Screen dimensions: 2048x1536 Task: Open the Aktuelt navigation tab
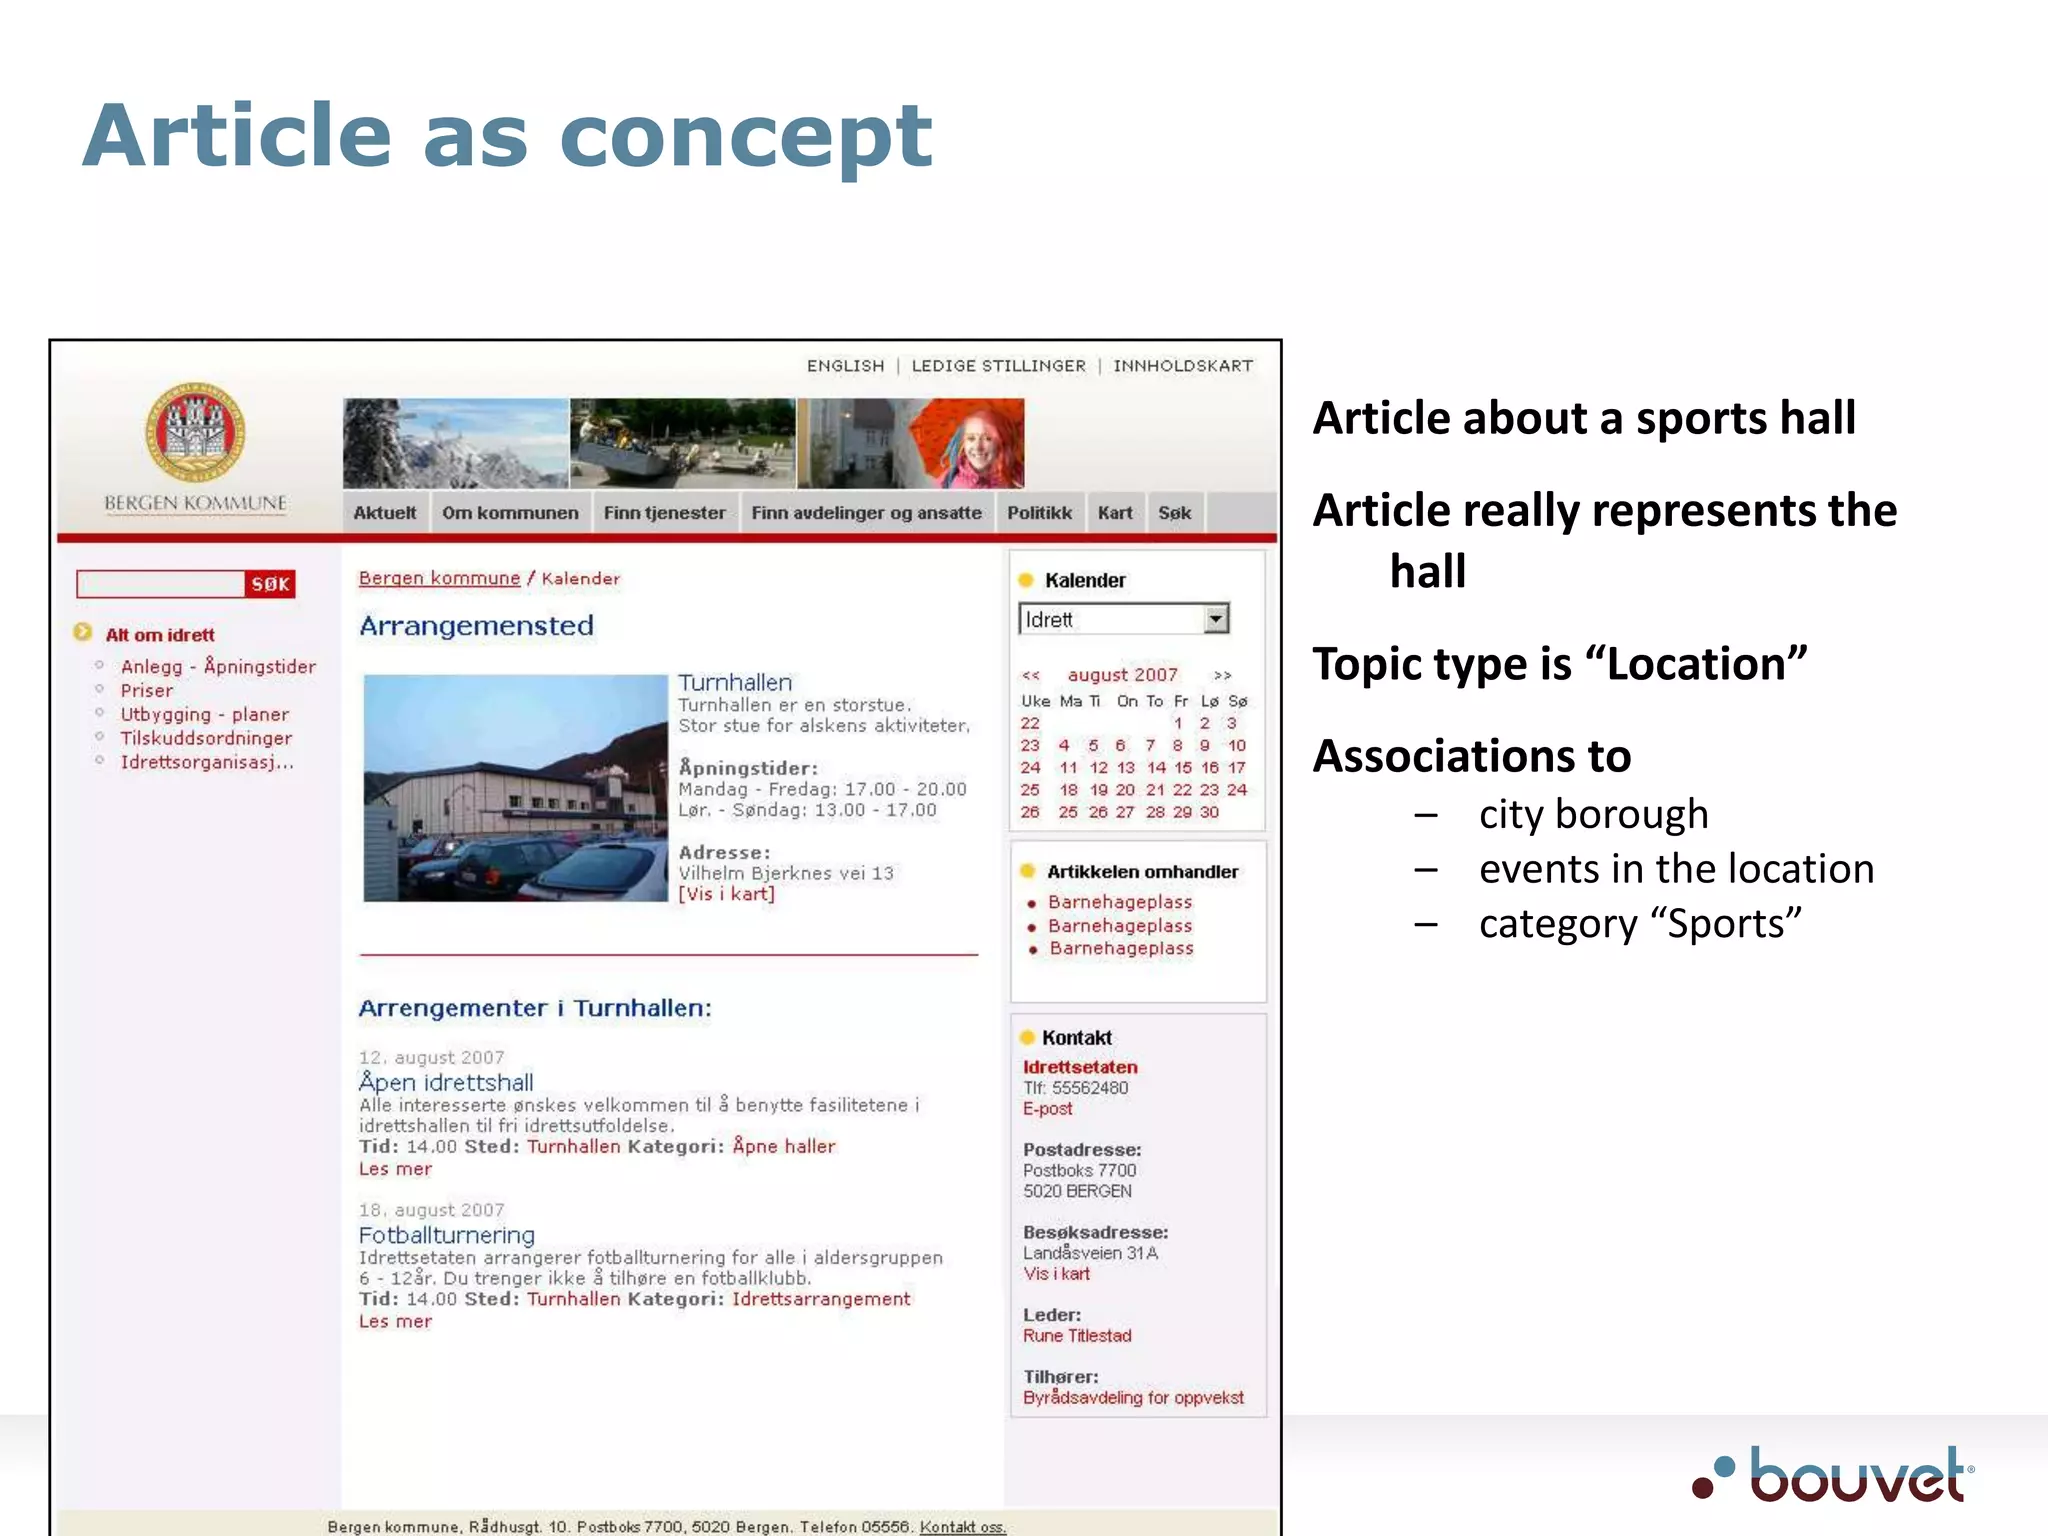[384, 513]
